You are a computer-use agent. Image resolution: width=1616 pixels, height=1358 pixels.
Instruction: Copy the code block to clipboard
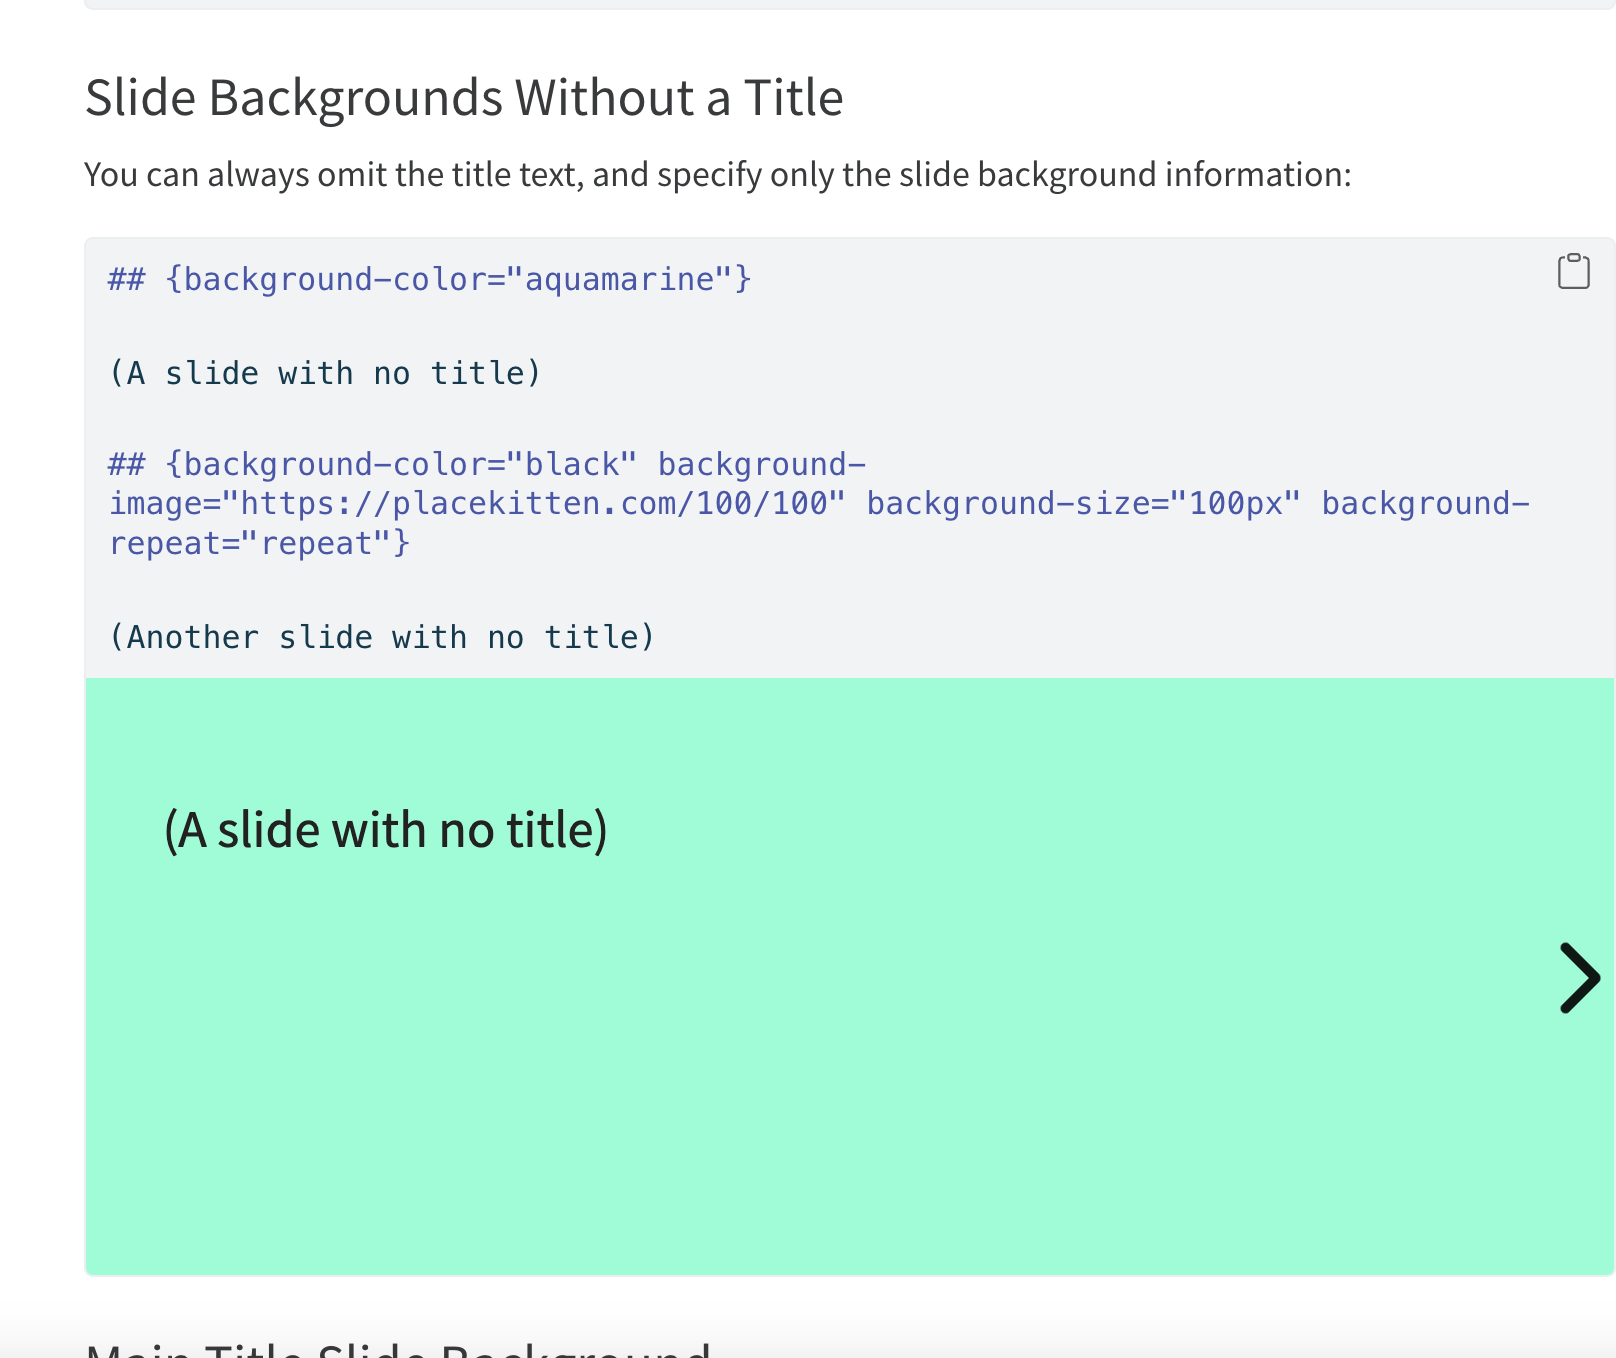point(1573,271)
